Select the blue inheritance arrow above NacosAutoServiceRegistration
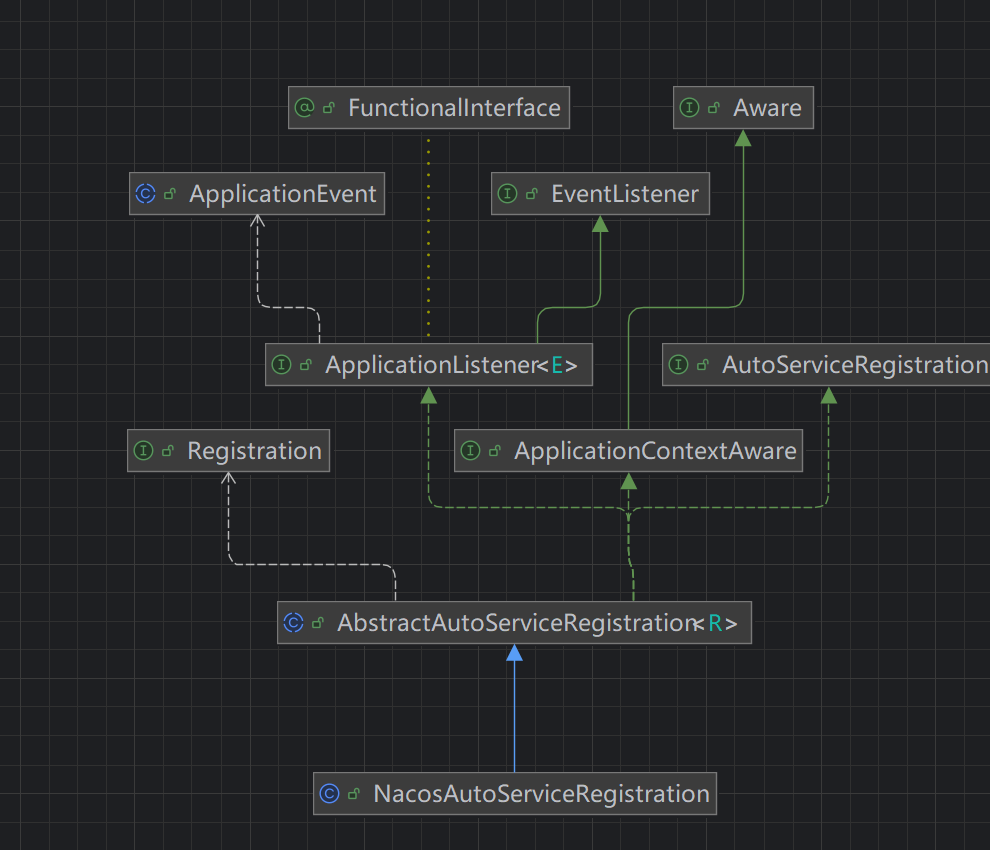Screen dimensions: 990x850 (x=515, y=709)
